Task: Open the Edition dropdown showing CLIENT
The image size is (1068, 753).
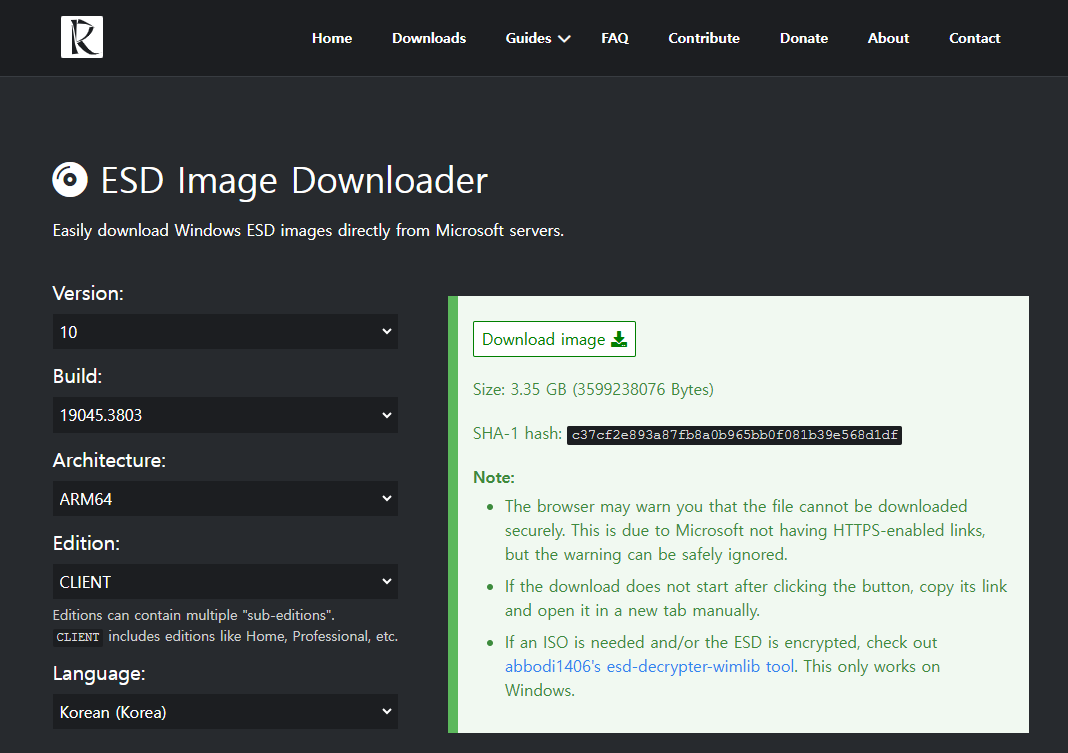Action: click(x=225, y=581)
